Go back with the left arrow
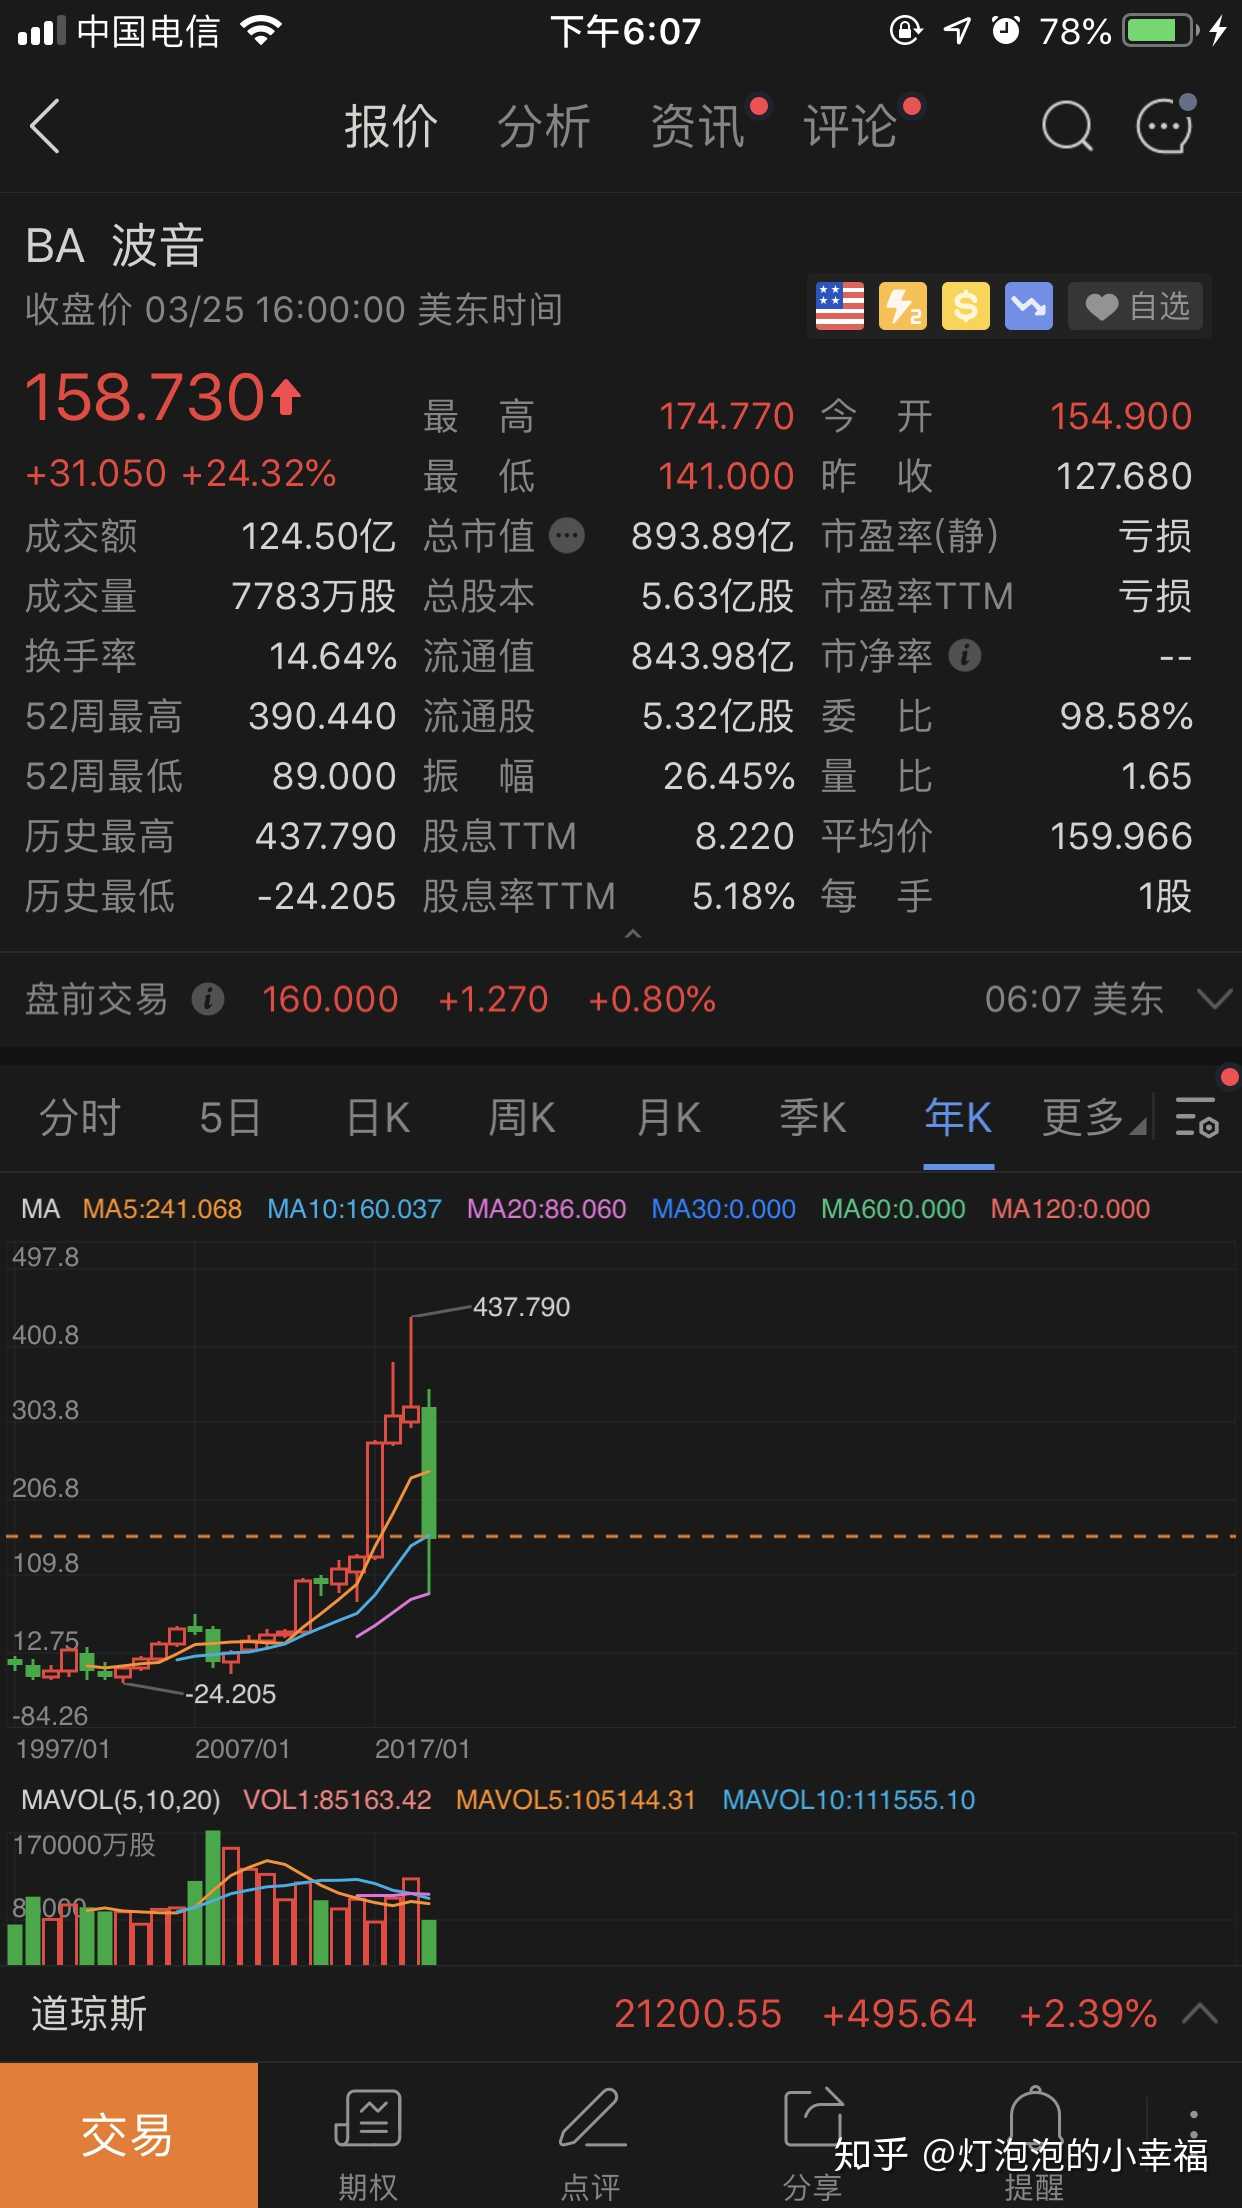Screen dimensions: 1242x2208 (45, 126)
